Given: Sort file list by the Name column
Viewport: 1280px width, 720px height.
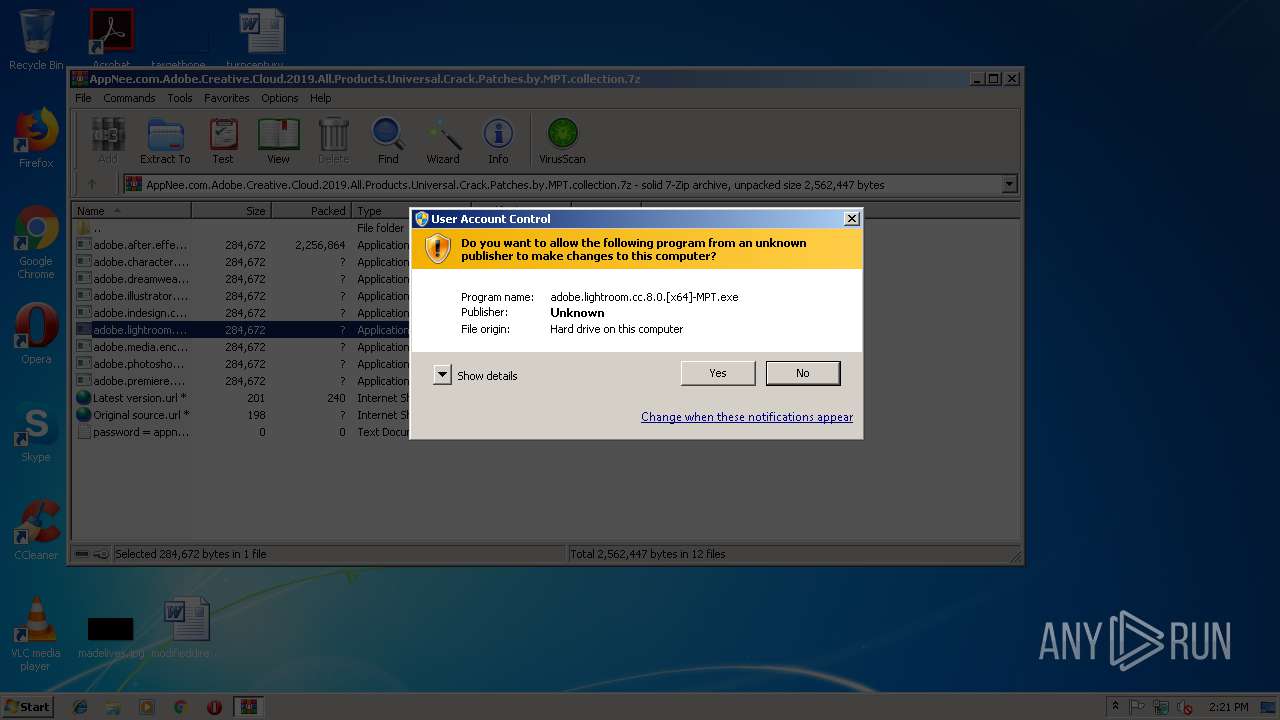Looking at the screenshot, I should 132,211.
